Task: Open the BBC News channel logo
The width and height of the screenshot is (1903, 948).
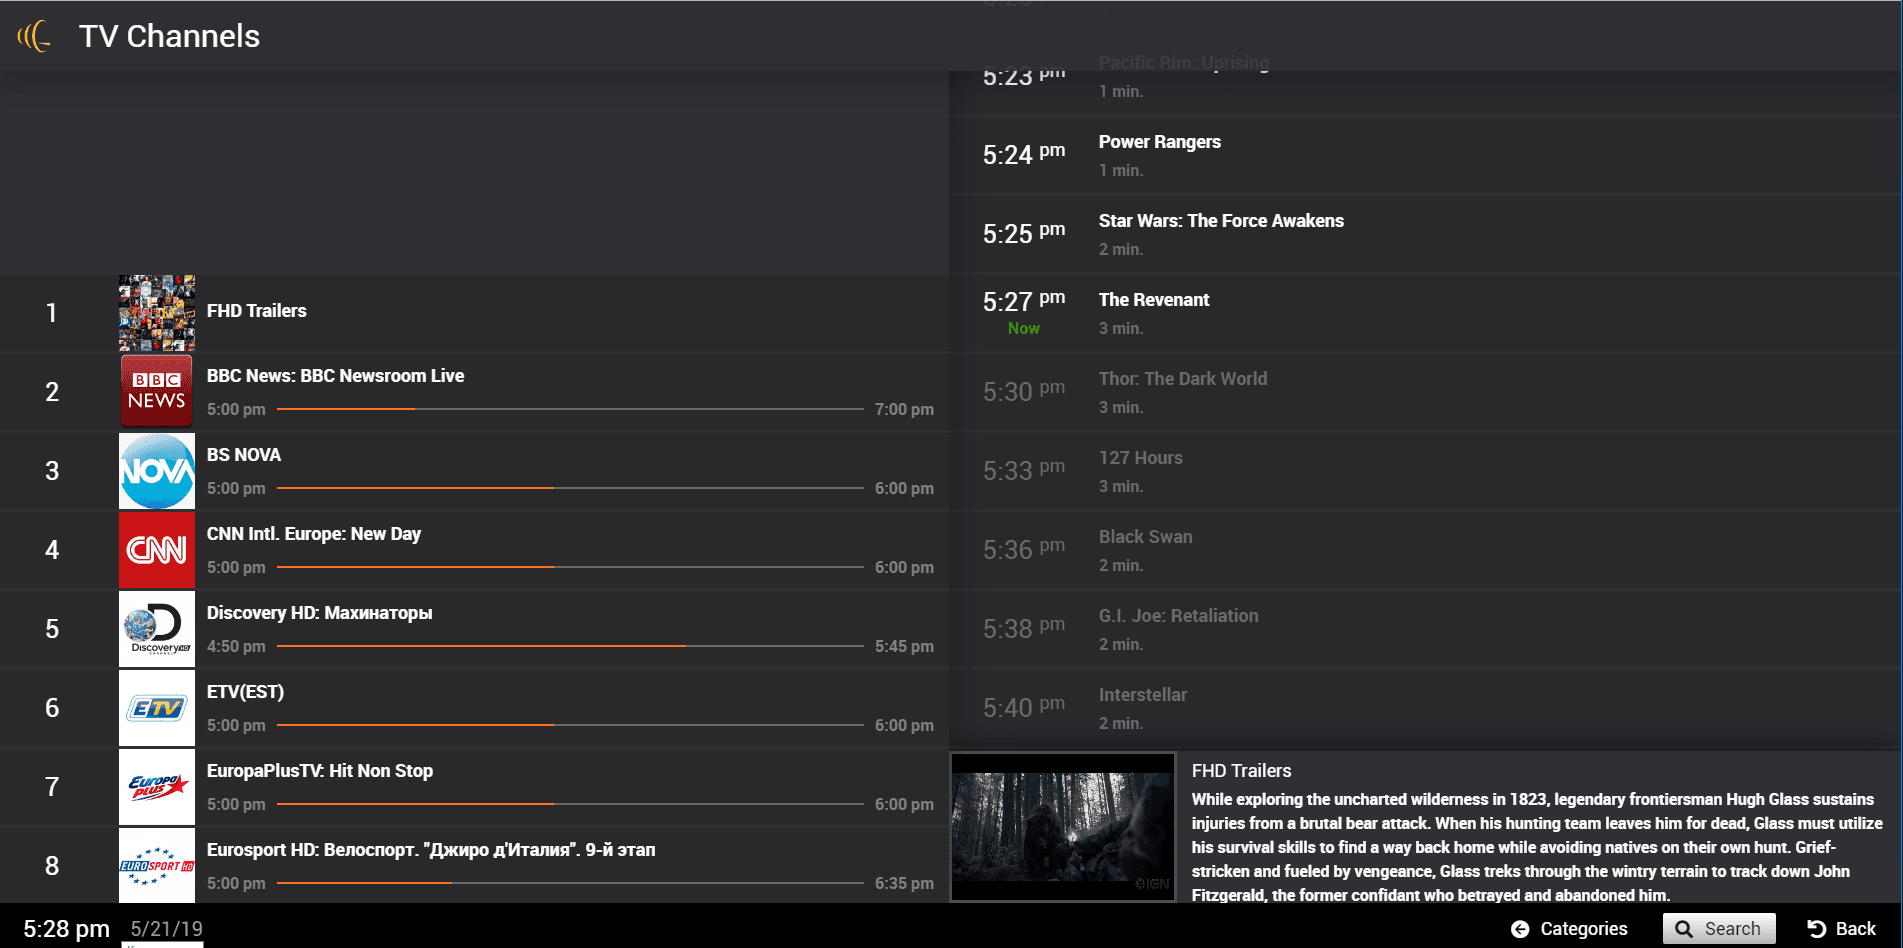Action: (x=157, y=392)
